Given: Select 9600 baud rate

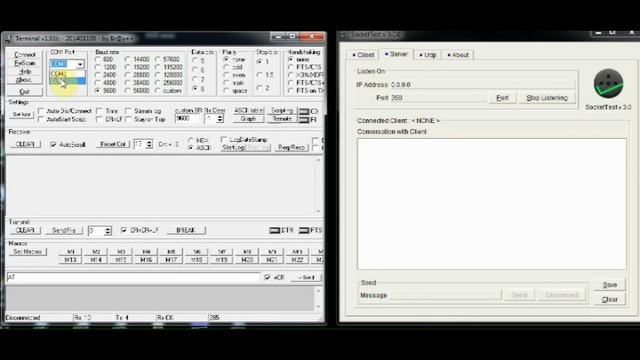Looking at the screenshot, I should pyautogui.click(x=98, y=91).
